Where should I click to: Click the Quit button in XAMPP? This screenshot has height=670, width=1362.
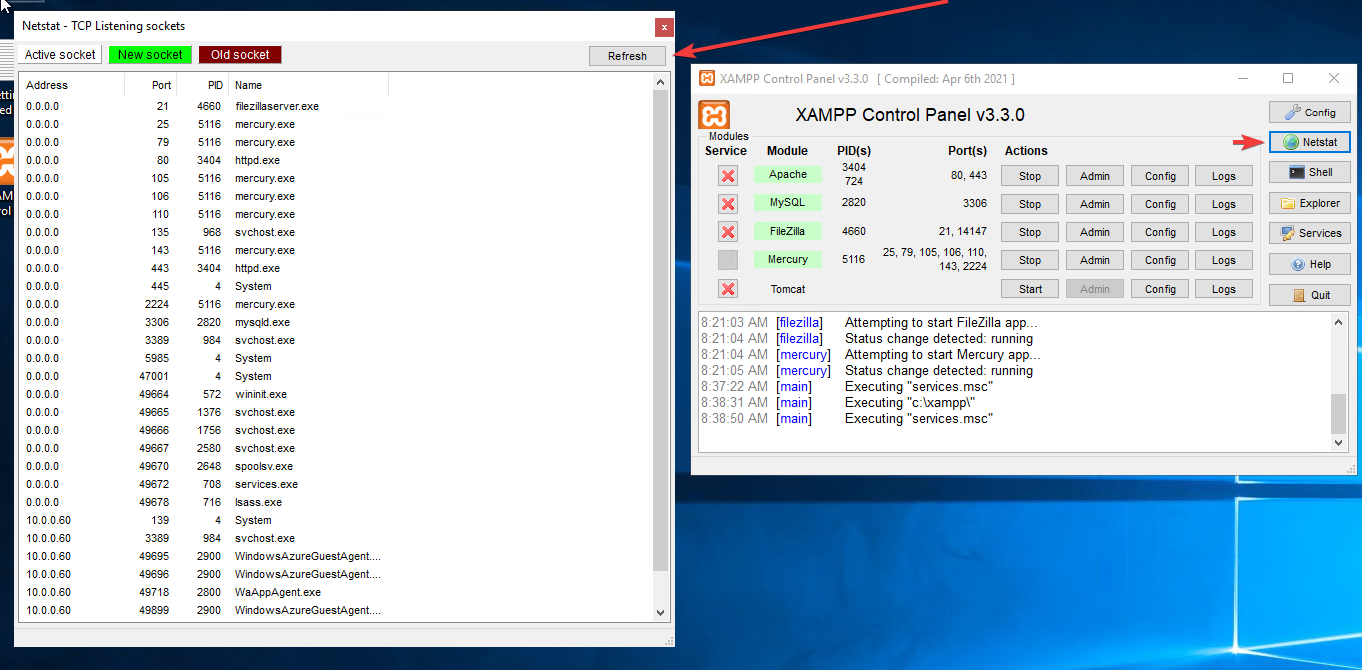(1309, 295)
